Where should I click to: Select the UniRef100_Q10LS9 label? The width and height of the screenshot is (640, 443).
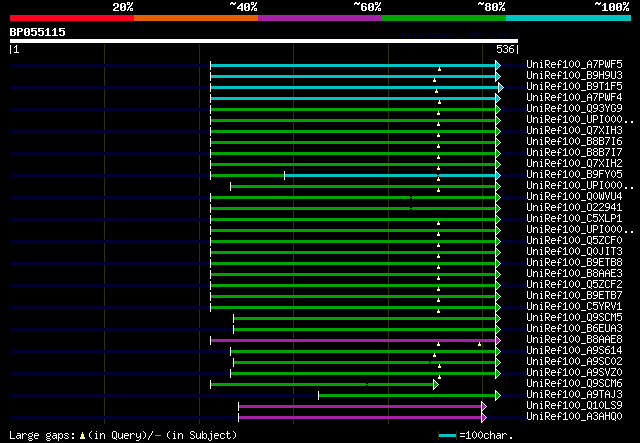click(574, 406)
